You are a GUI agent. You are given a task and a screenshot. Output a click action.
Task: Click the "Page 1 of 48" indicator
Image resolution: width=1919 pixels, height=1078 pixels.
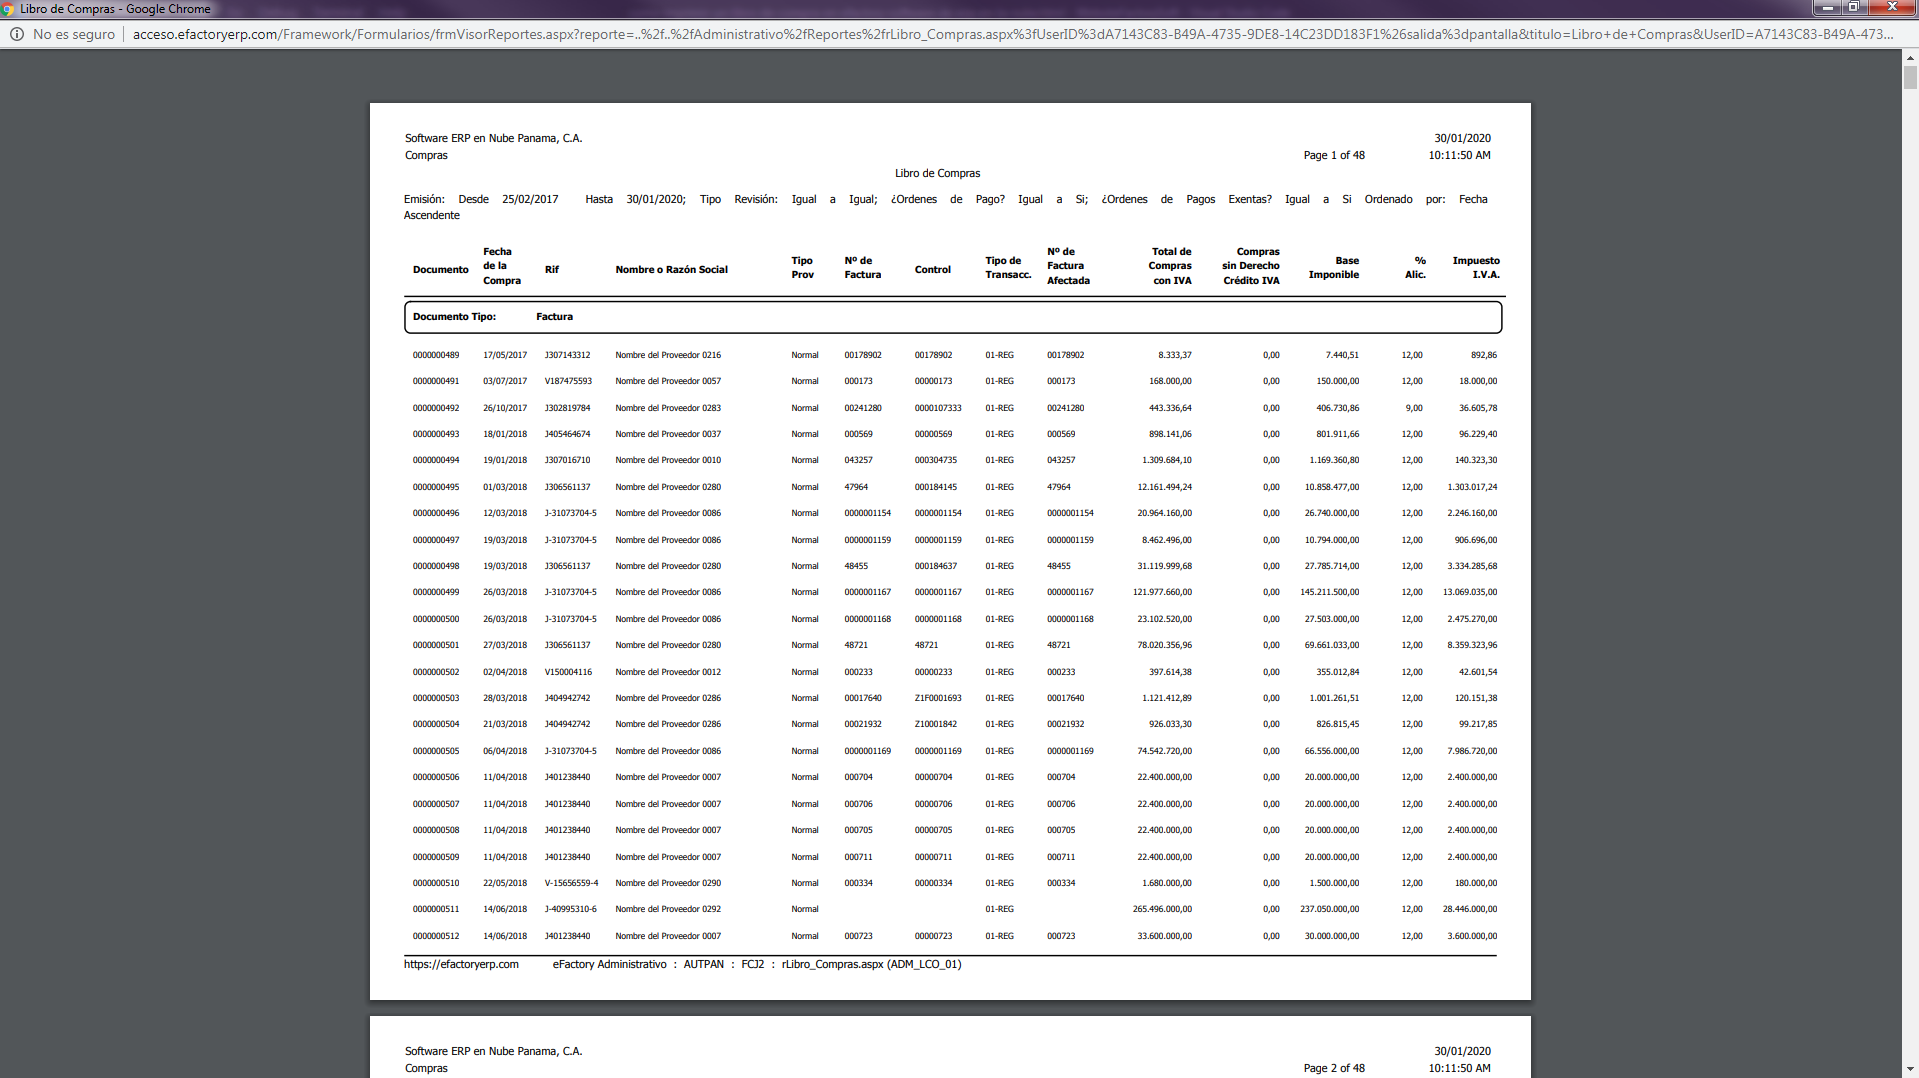pyautogui.click(x=1334, y=155)
